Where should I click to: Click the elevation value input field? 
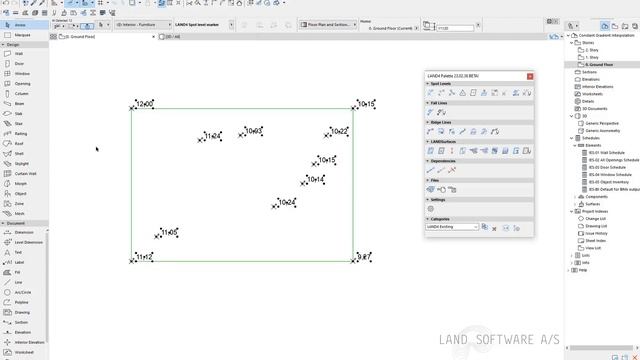click(455, 28)
